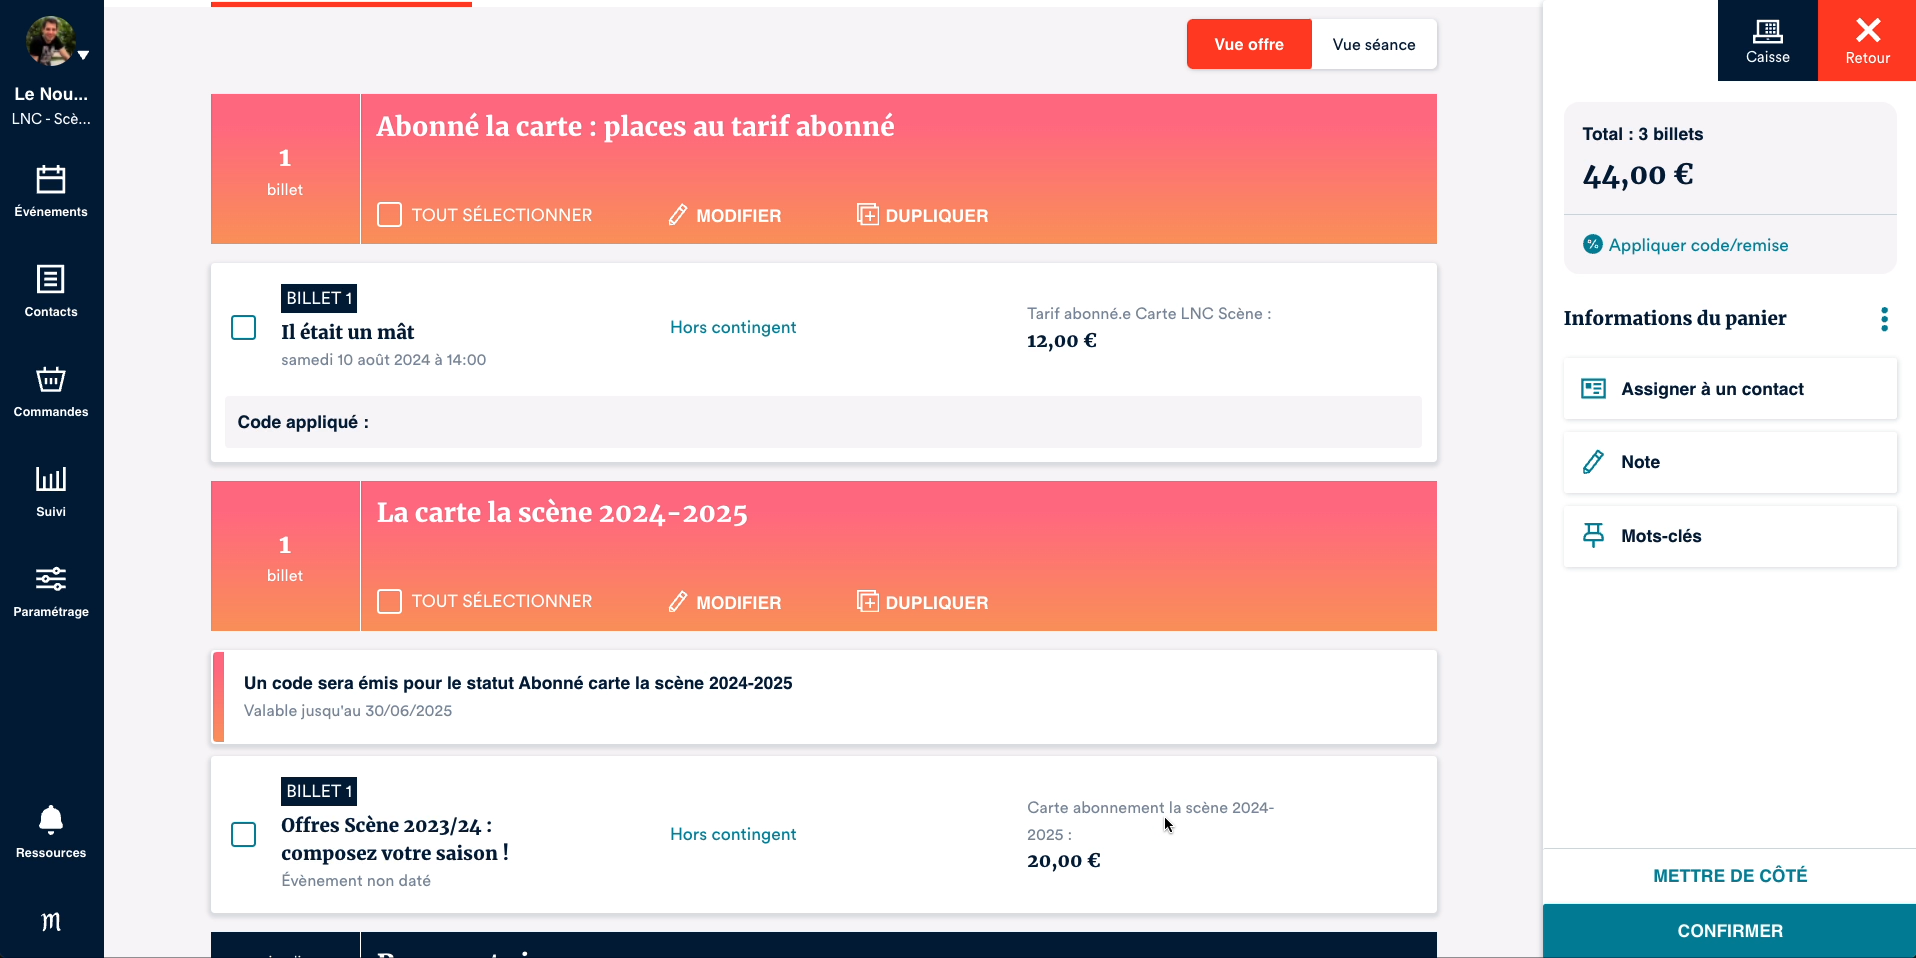Check the 'Il était un mât' ticket checkbox
The height and width of the screenshot is (958, 1916).
tap(244, 328)
